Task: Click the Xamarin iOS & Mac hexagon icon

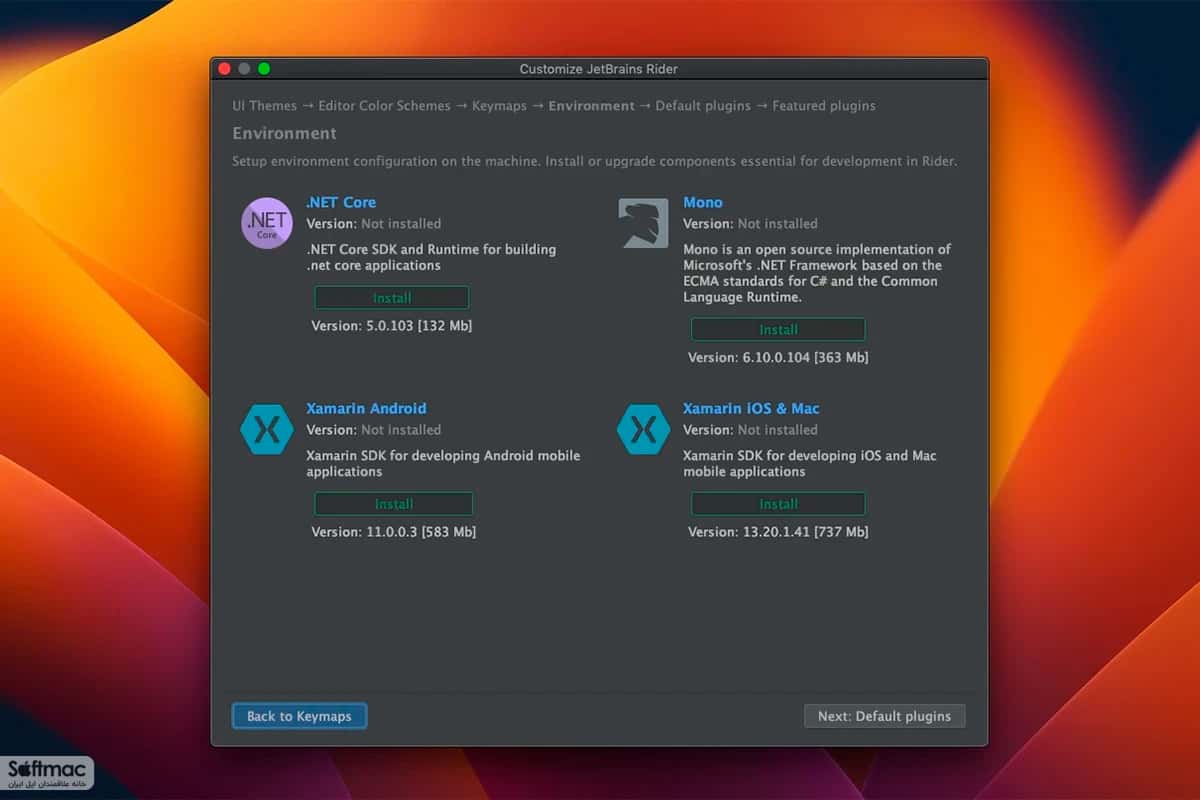Action: (643, 429)
